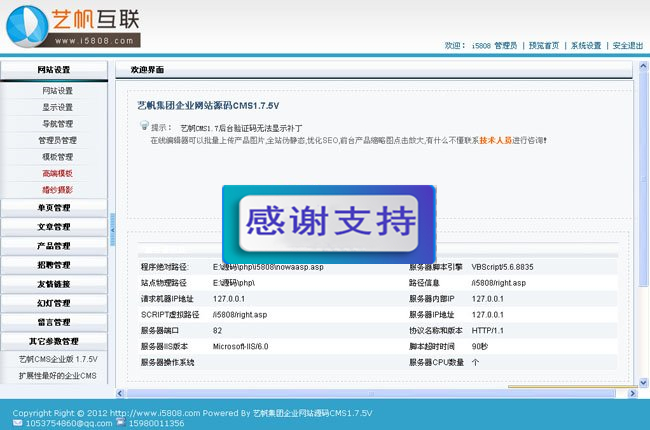Click 站点物理路径 value E:\源码\php\

click(233, 283)
